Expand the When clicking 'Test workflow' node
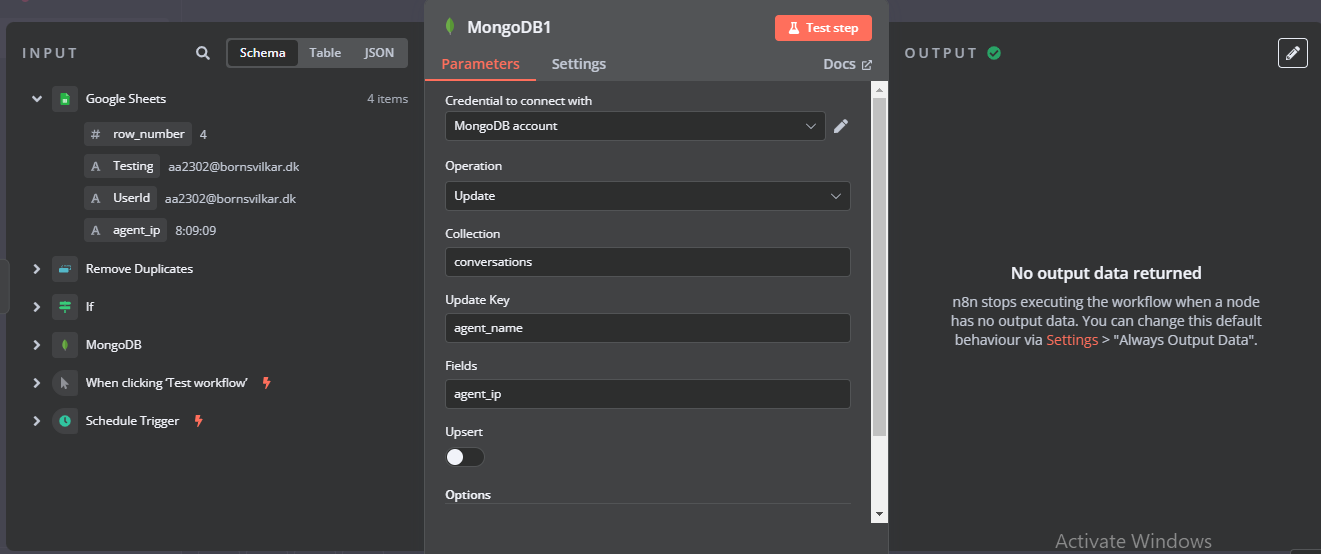 tap(36, 383)
